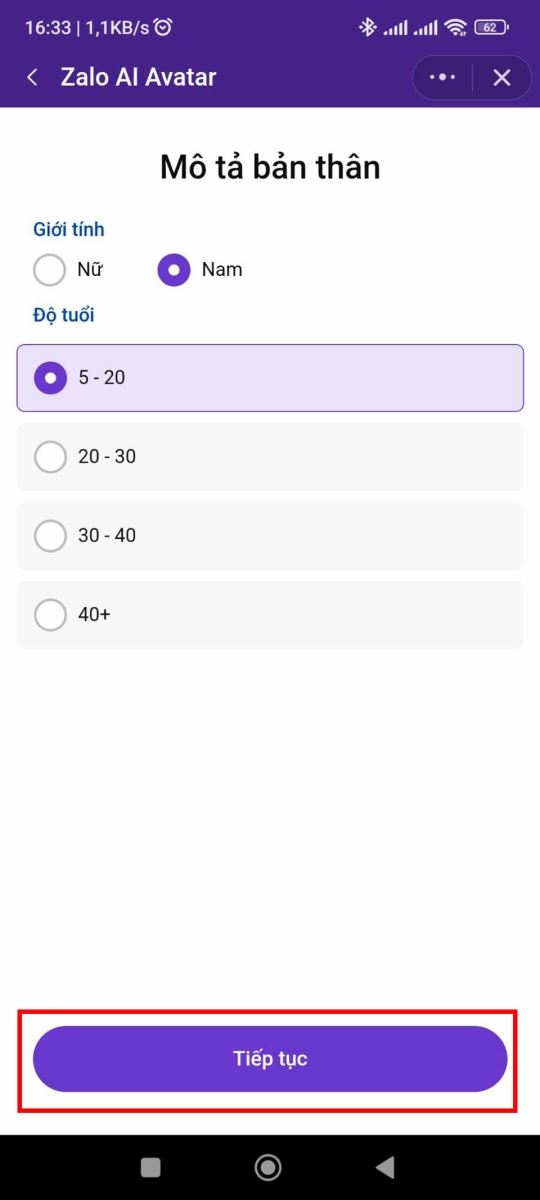Screen dimensions: 540x1200
Task: Choose the 5 - 20 age range
Action: 270,378
